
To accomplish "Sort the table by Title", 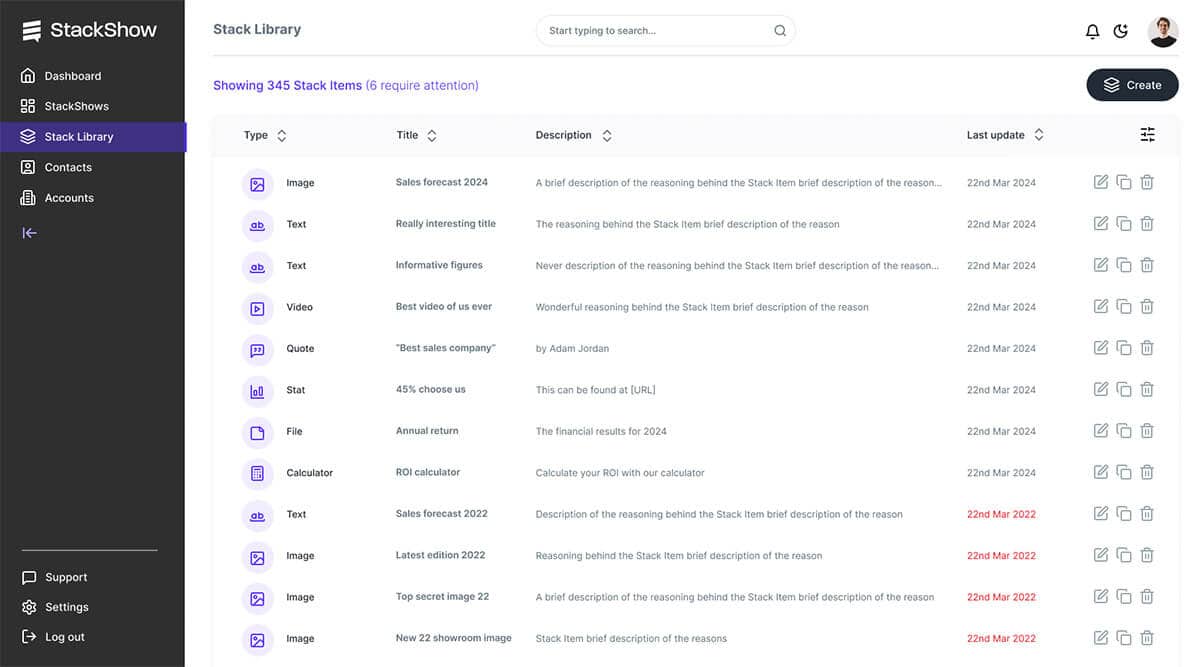I will 431,135.
